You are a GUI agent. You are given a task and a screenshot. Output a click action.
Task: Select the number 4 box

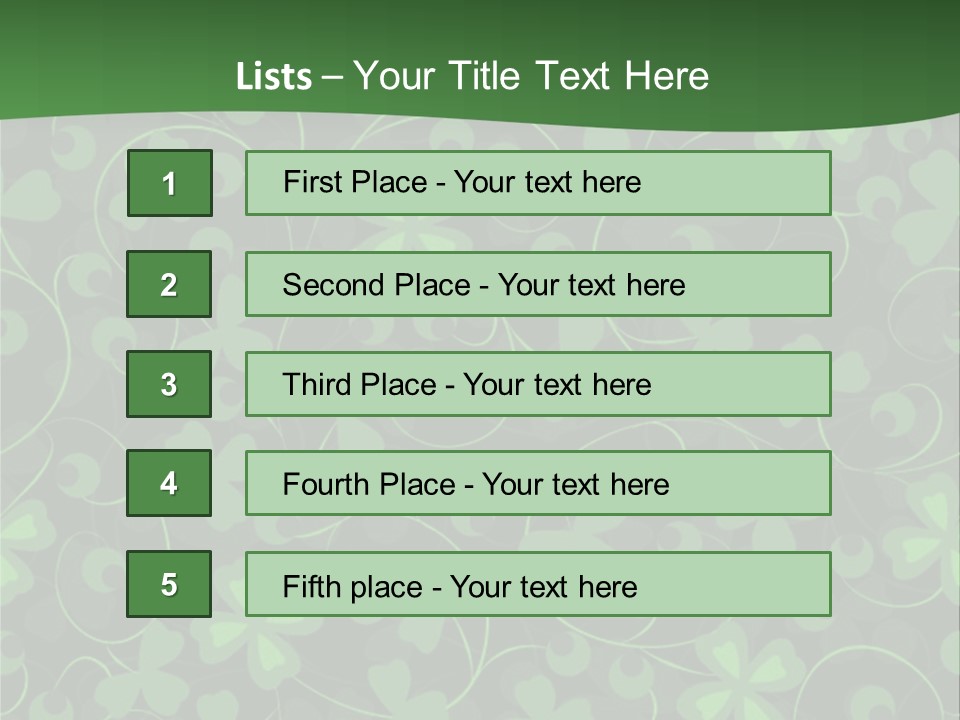tap(169, 483)
